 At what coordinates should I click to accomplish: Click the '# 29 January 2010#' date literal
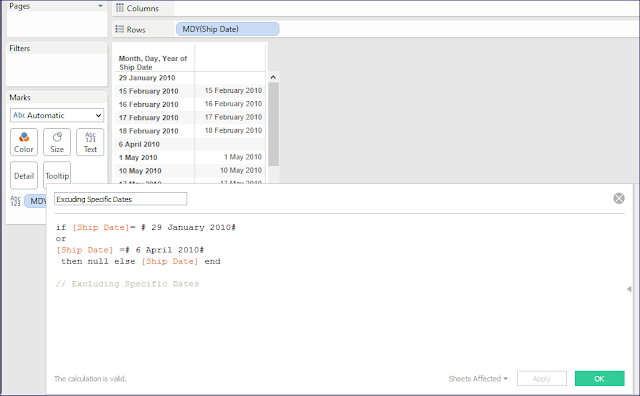pyautogui.click(x=188, y=227)
